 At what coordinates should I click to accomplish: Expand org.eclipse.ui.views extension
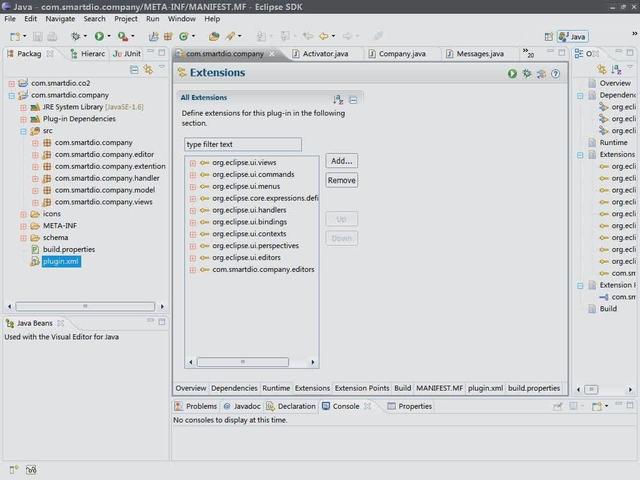pyautogui.click(x=193, y=163)
